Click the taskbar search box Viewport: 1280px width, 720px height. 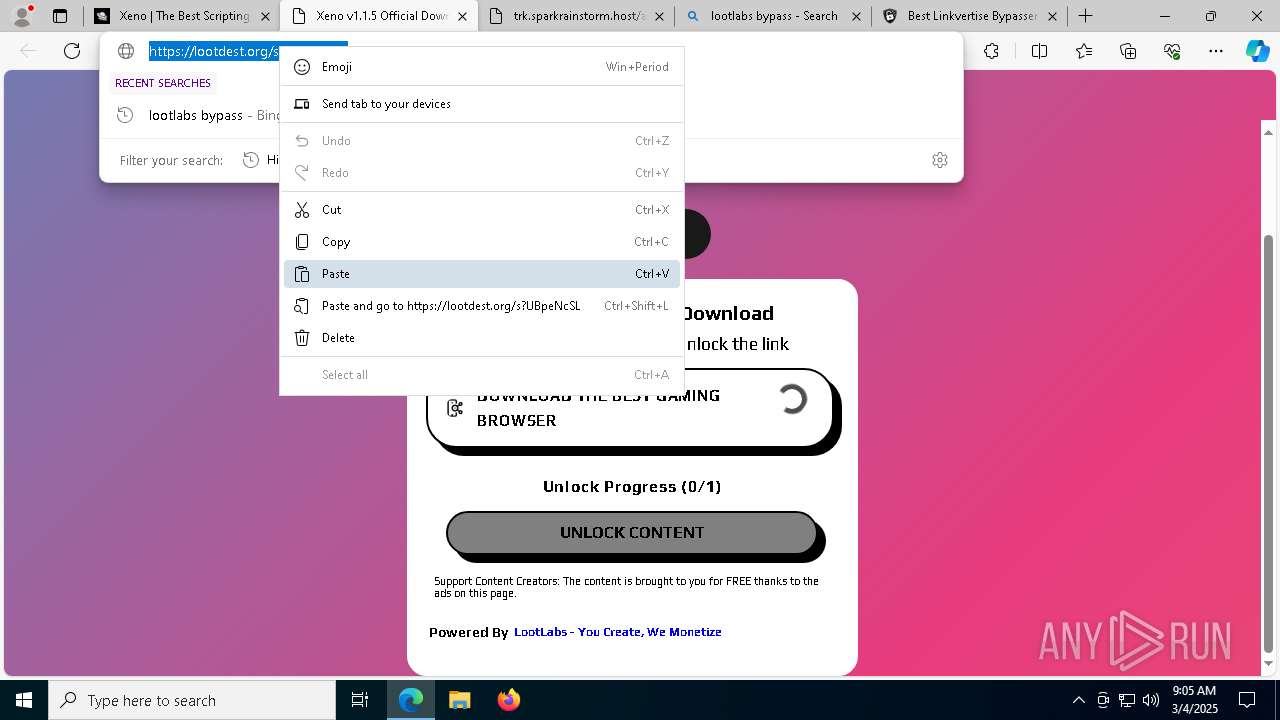192,700
